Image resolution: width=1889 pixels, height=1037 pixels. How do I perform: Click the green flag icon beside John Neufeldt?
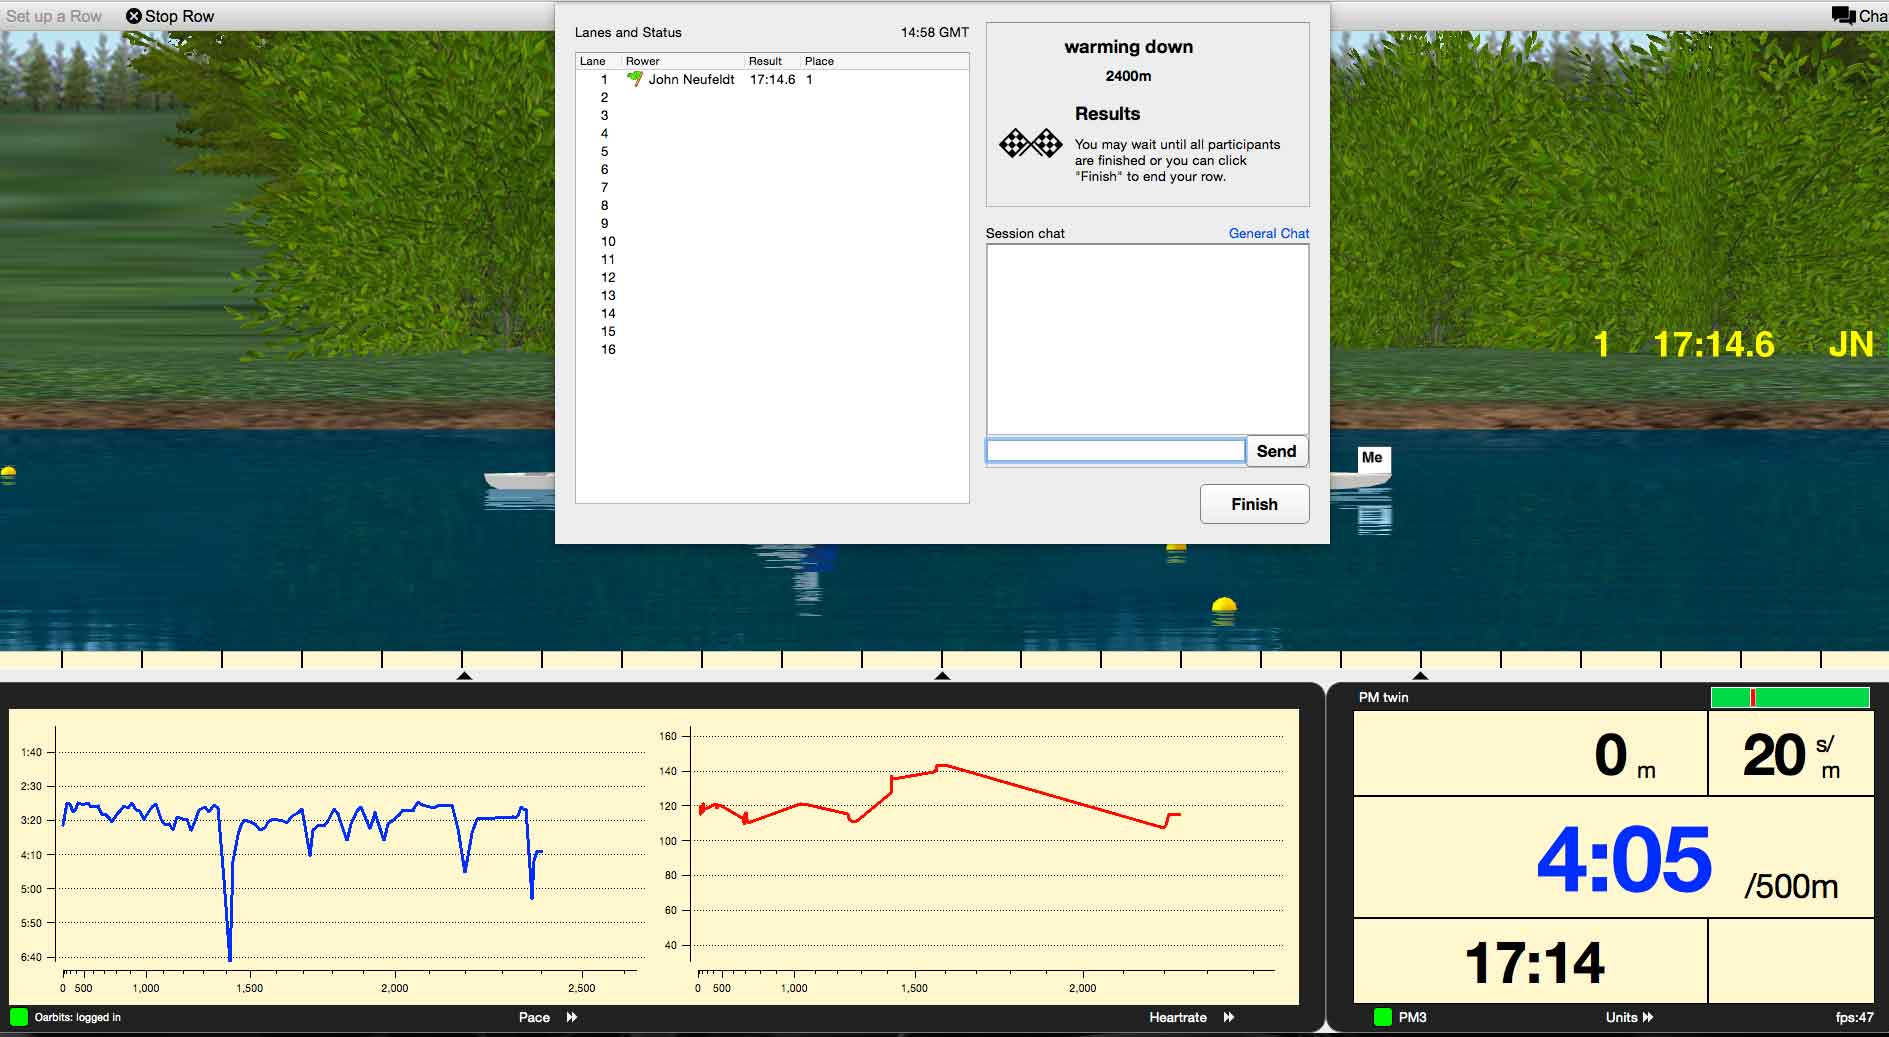coord(634,78)
